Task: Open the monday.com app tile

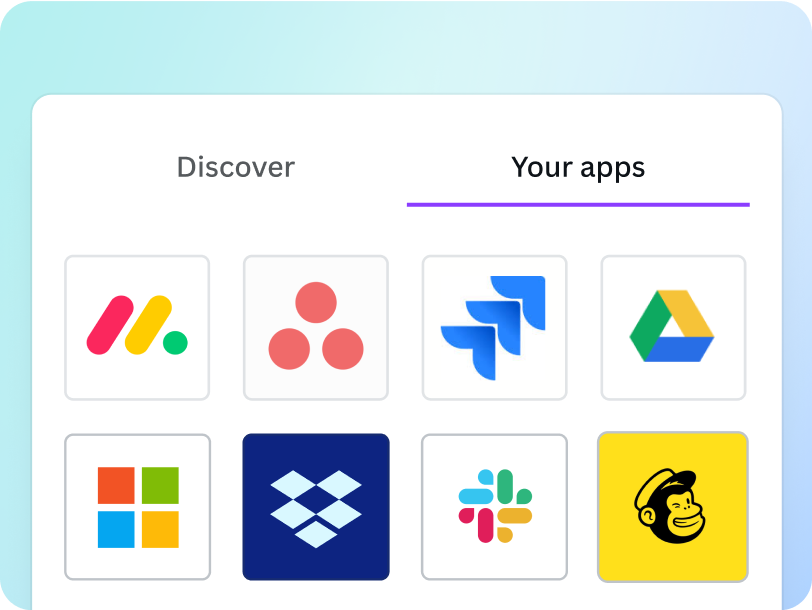Action: point(137,328)
